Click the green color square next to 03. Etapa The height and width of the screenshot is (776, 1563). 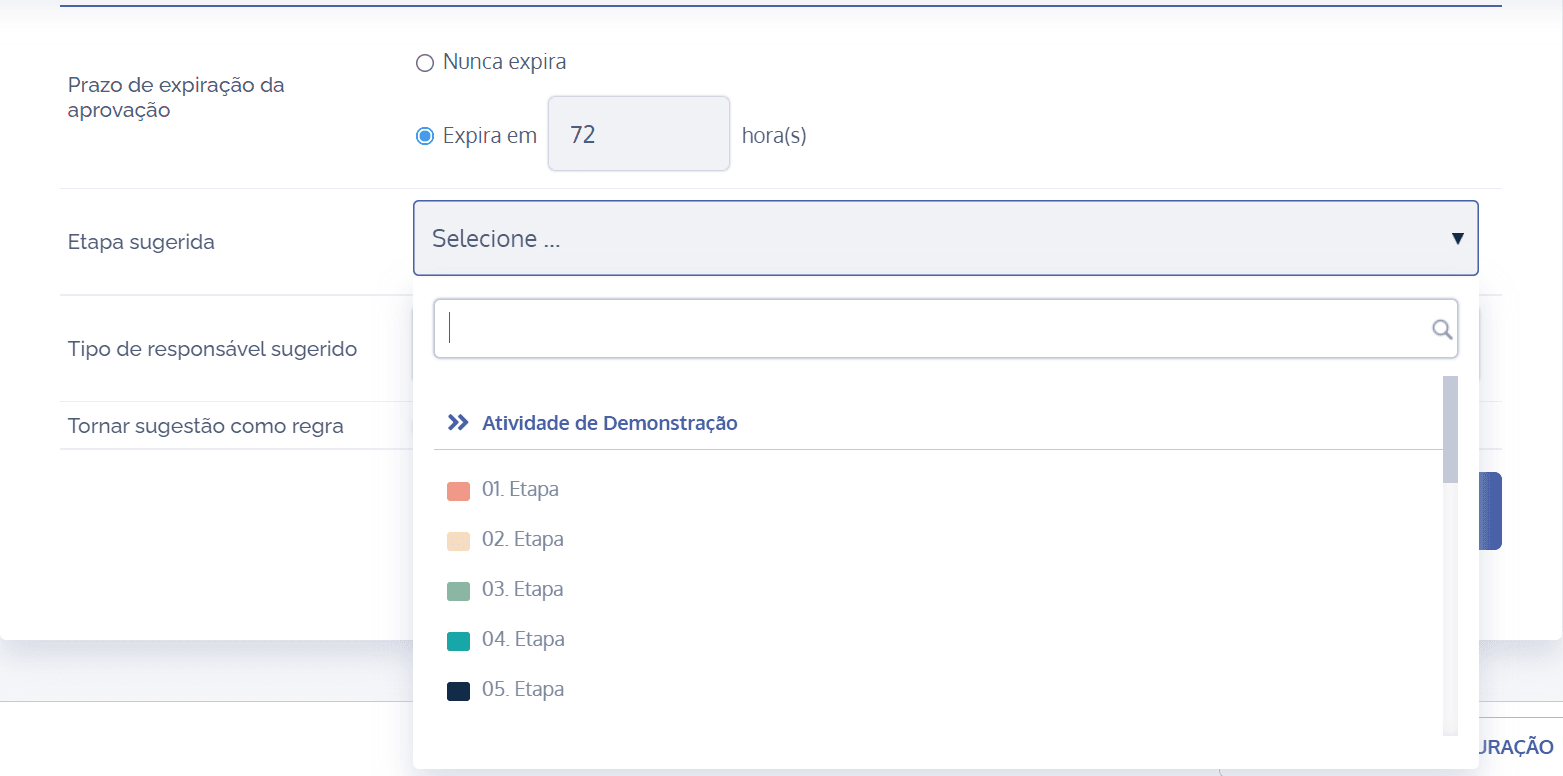coord(458,589)
